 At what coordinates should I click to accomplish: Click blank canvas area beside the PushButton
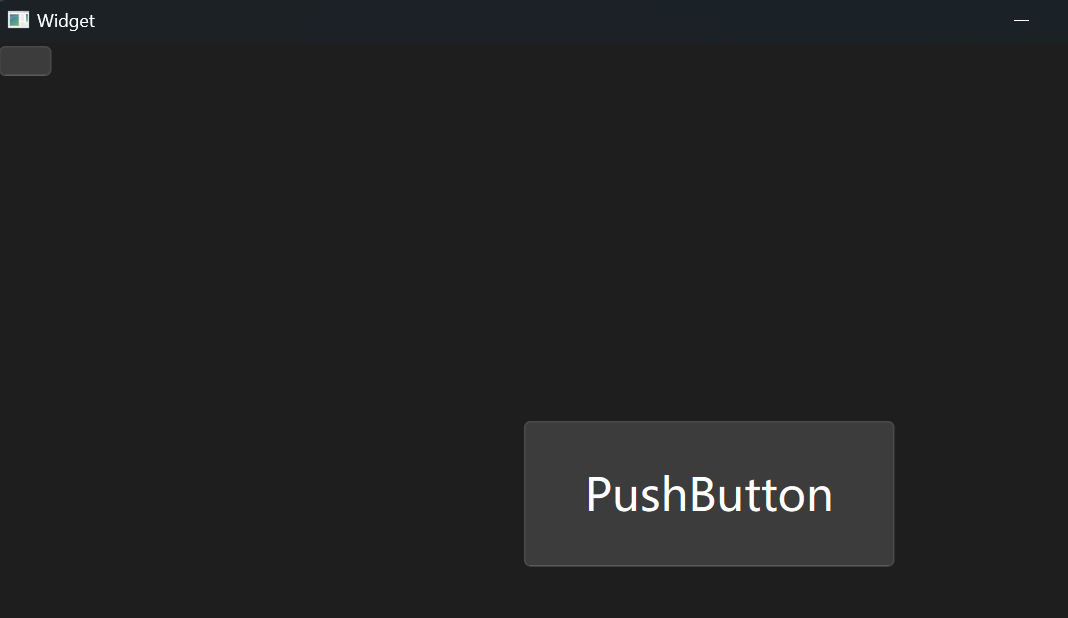[x=272, y=493]
